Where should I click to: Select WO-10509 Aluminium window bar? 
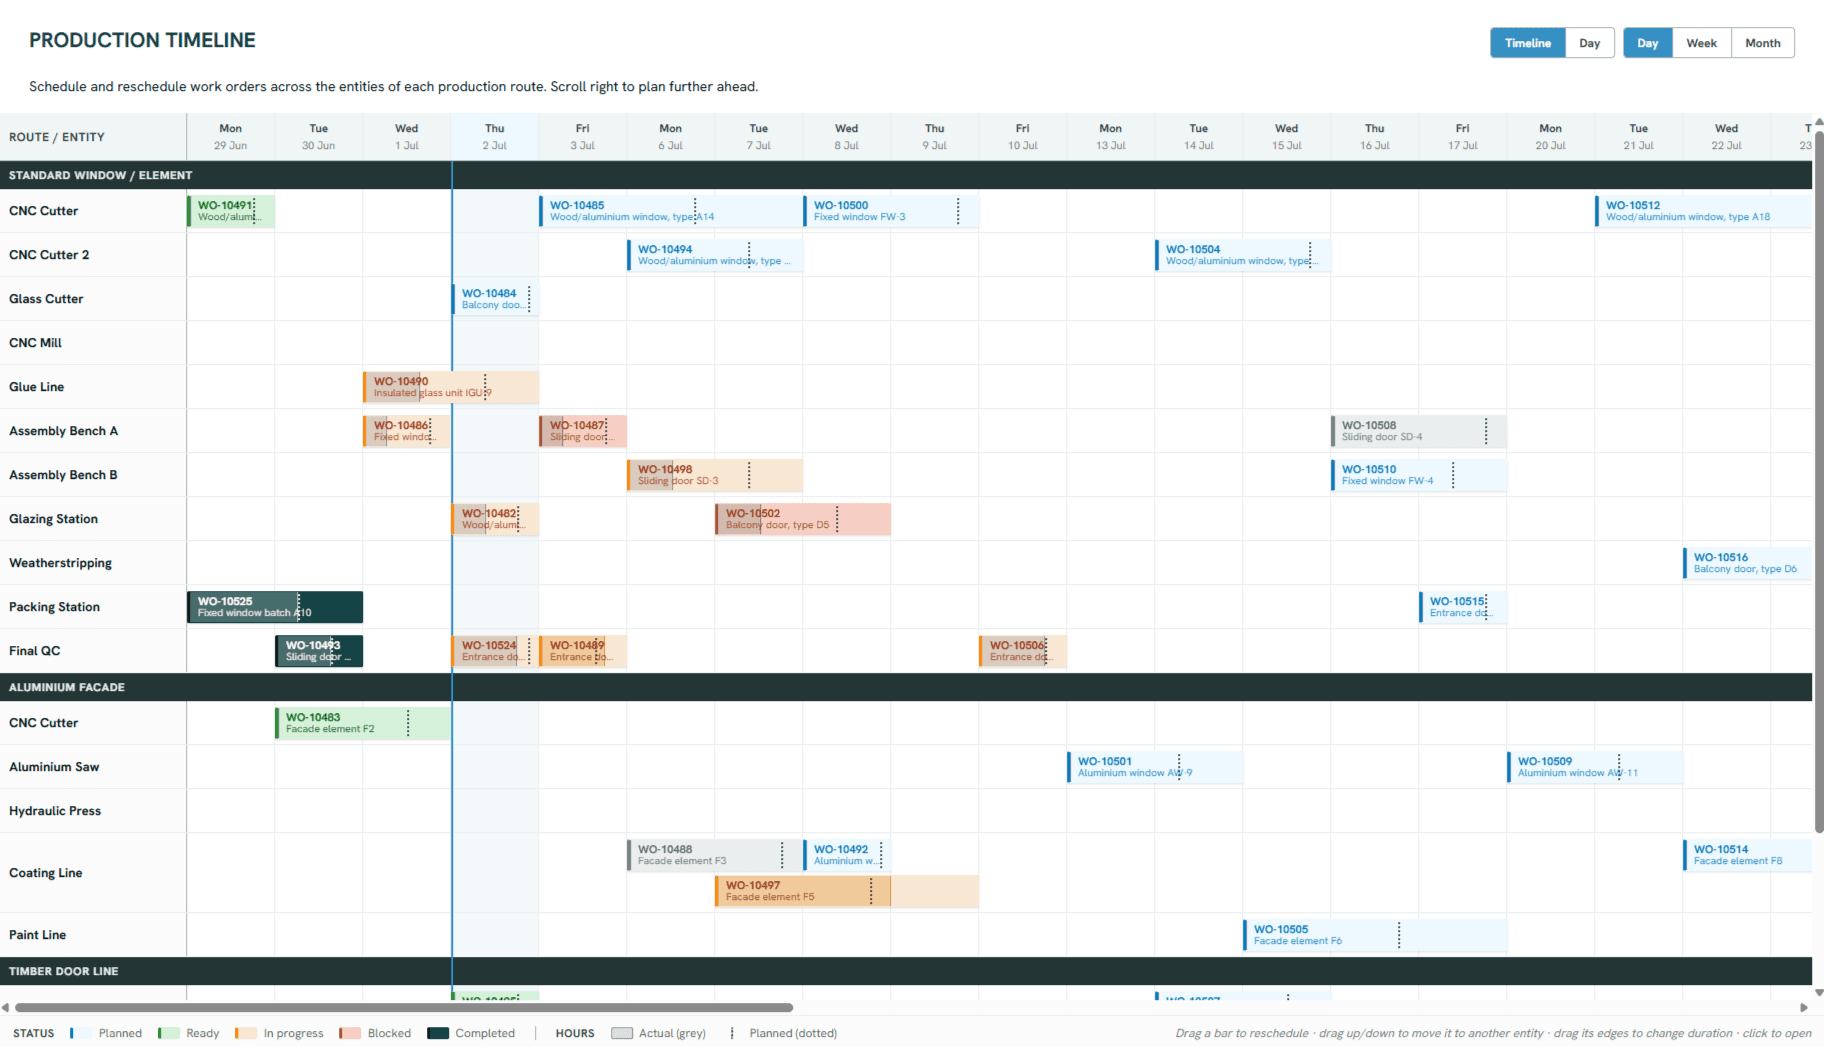tap(1595, 767)
